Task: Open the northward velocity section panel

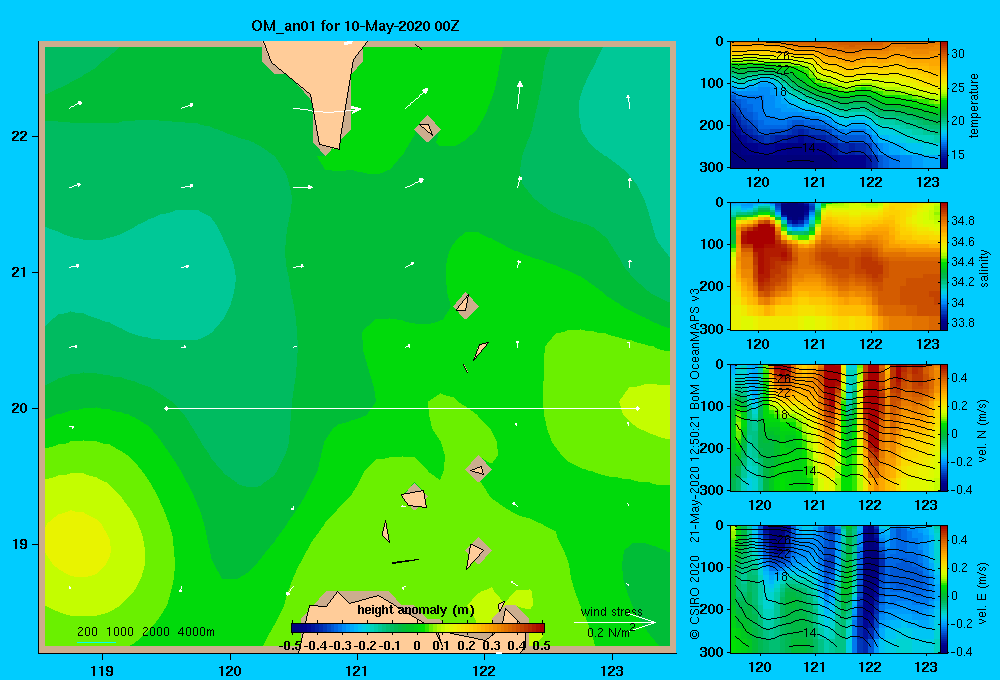Action: tap(834, 427)
